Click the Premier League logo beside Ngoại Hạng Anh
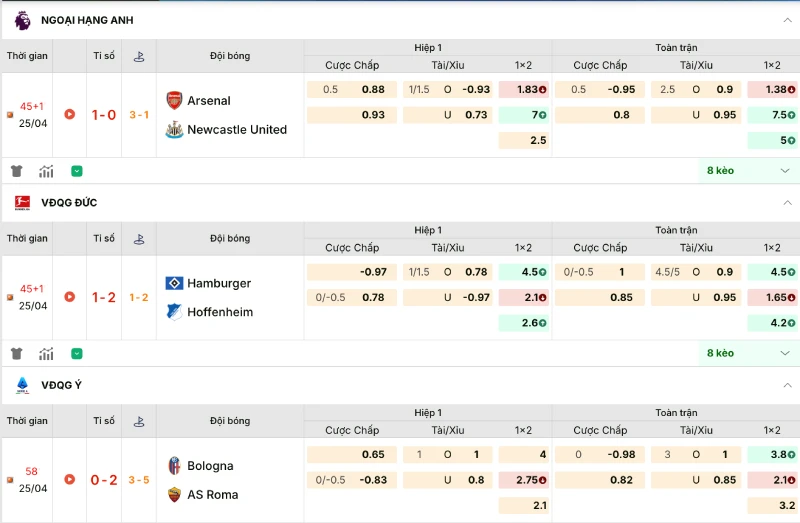Viewport: 800px width, 523px height. point(22,20)
